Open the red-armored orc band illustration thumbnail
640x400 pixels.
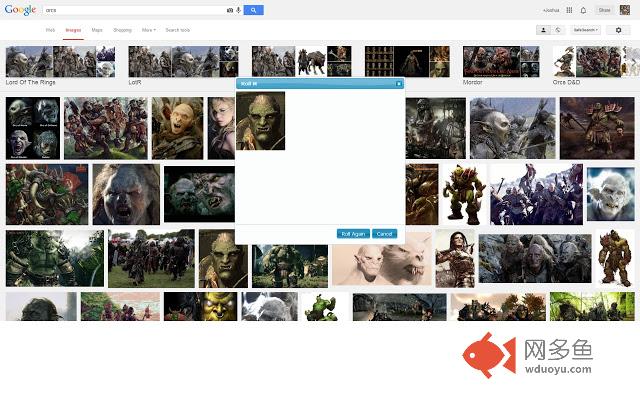pyautogui.click(x=106, y=128)
